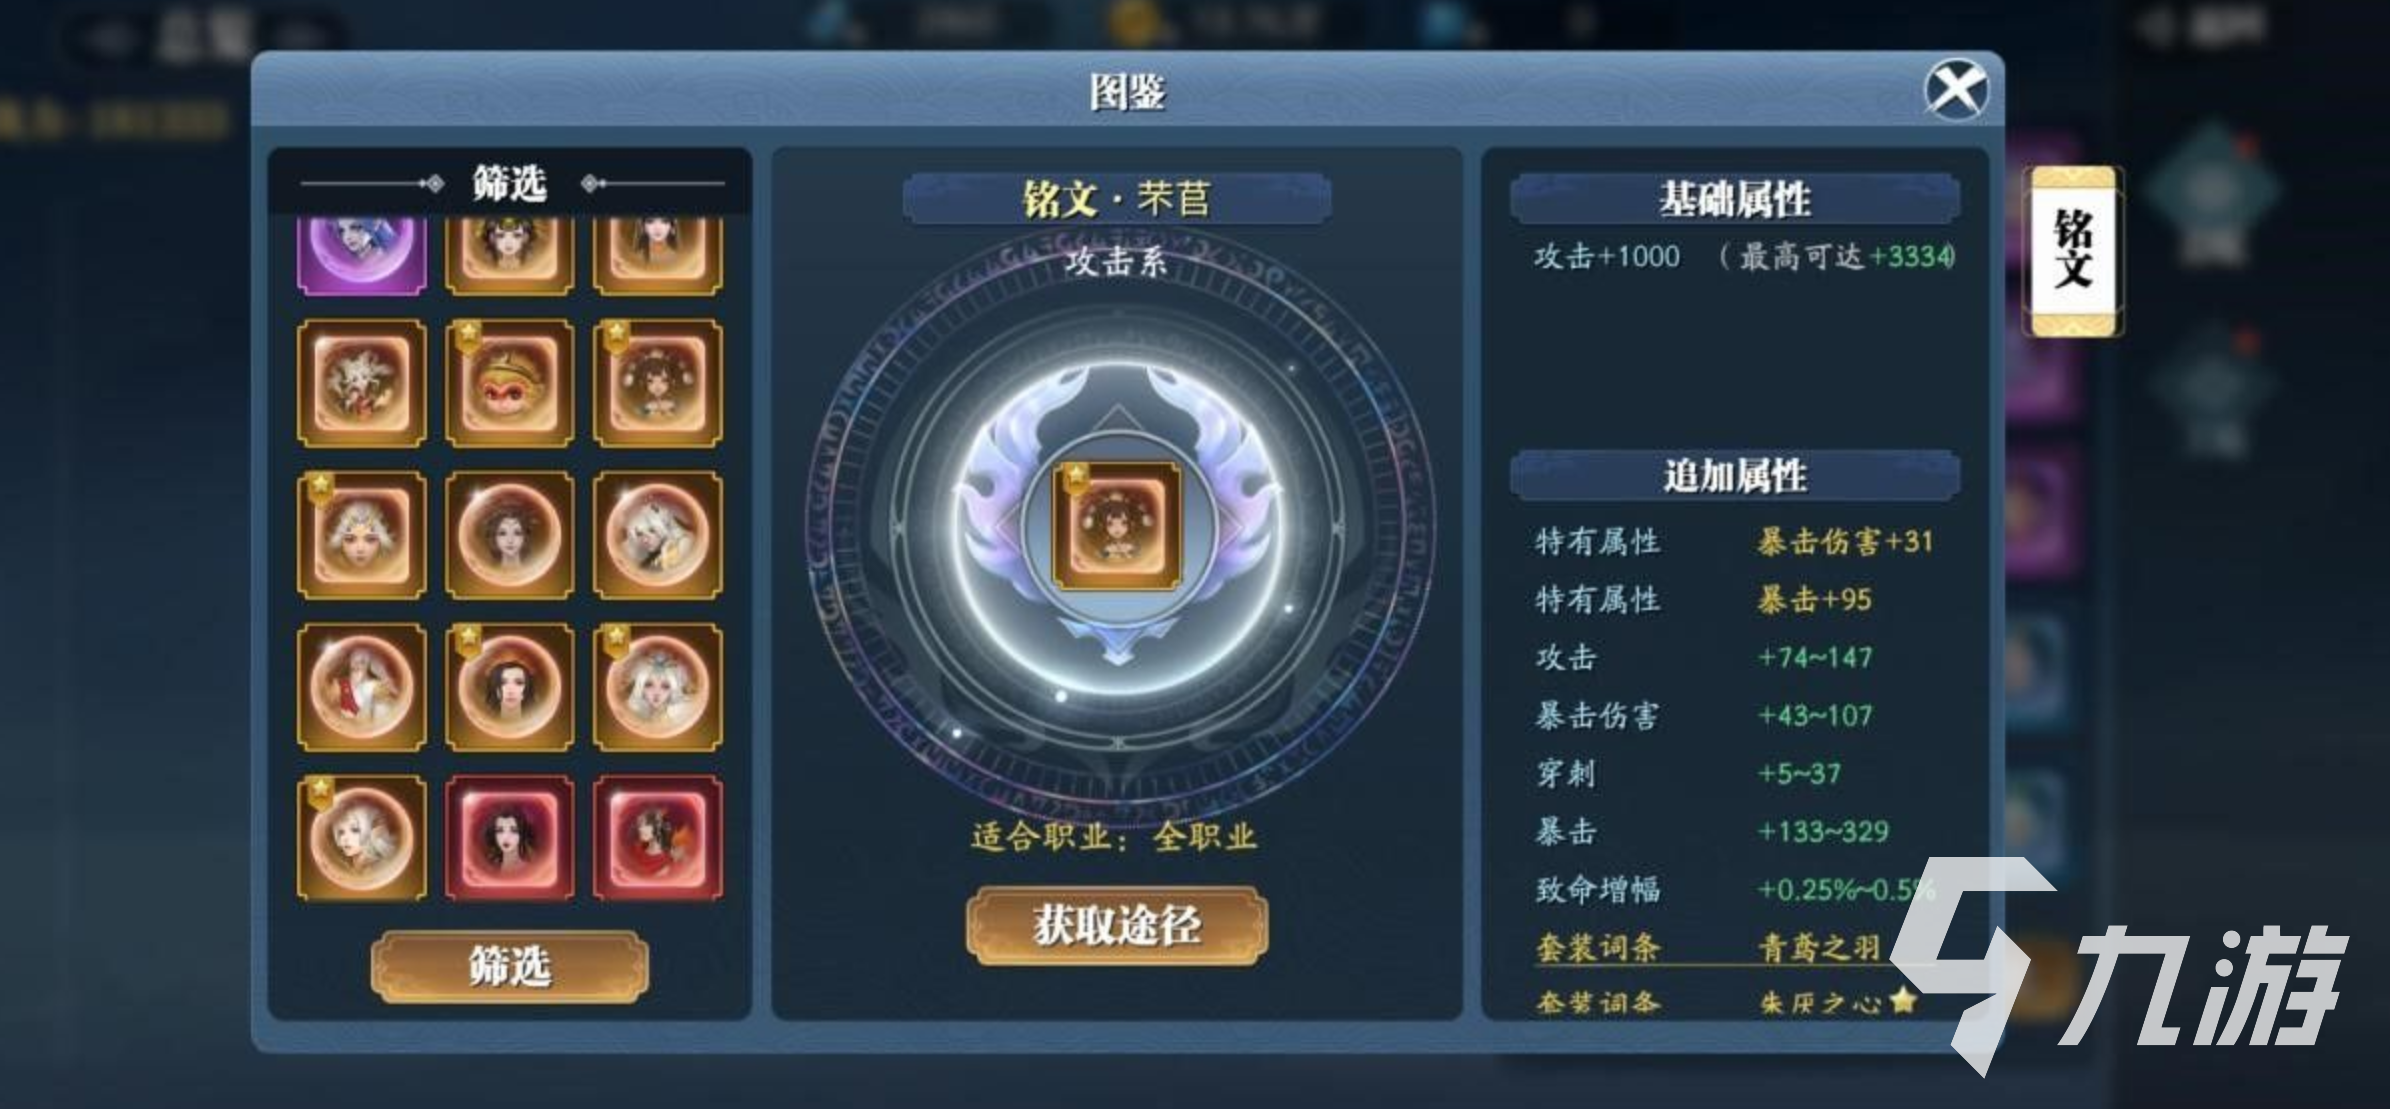Select the monkey-face inscription icon
The image size is (2390, 1109).
[509, 383]
